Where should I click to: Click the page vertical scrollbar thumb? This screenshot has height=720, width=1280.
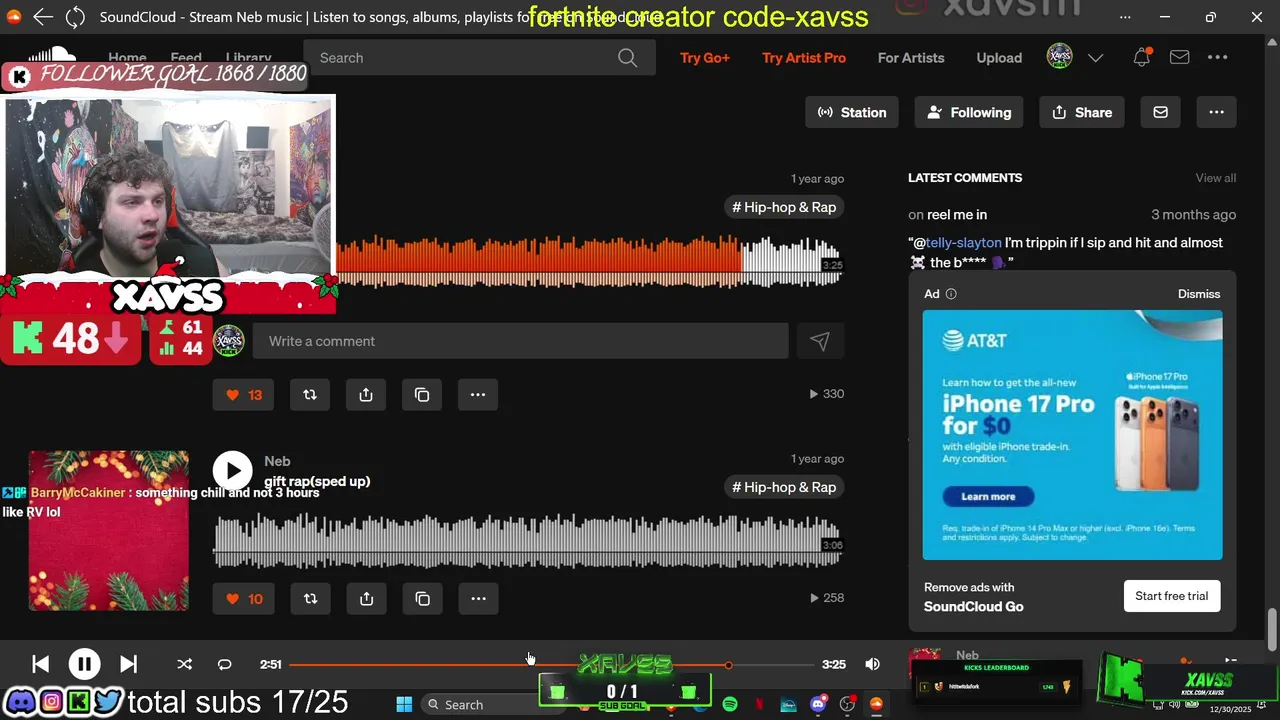(1272, 629)
